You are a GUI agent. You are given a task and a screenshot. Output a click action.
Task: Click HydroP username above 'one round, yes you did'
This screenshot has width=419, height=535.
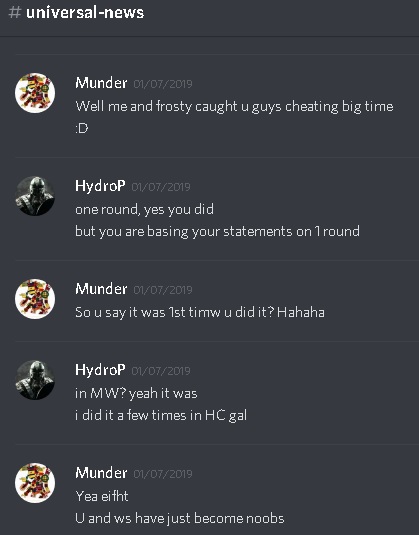100,186
